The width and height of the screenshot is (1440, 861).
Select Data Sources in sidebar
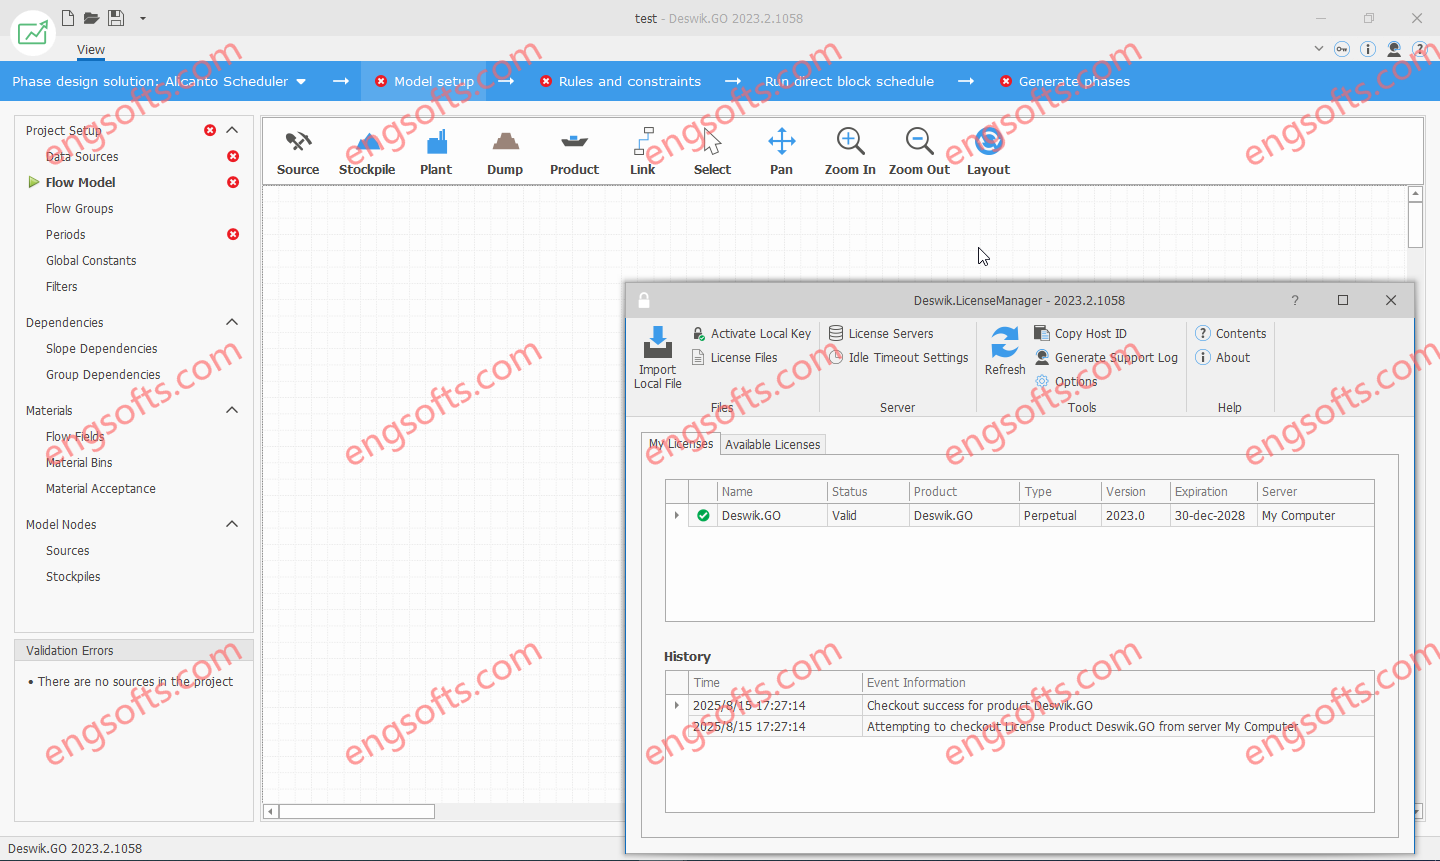(x=82, y=156)
